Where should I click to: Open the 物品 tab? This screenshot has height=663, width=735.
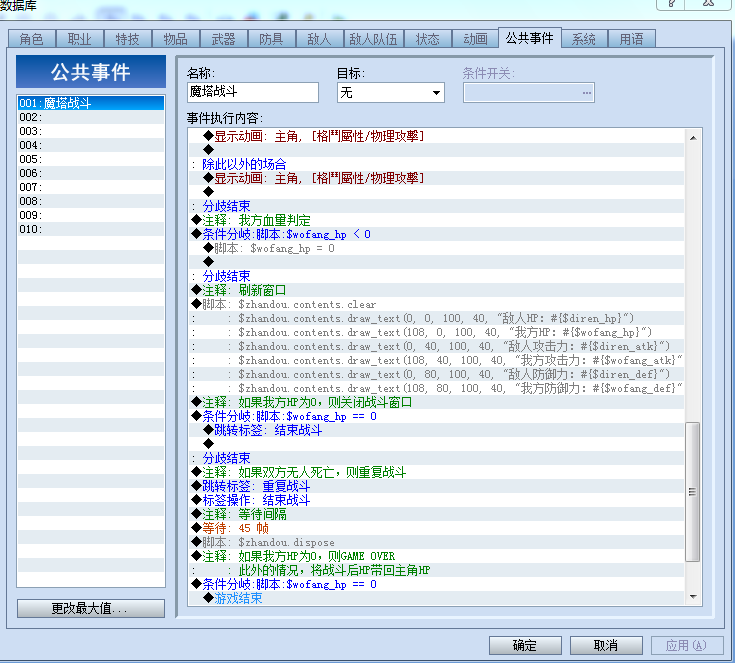176,38
